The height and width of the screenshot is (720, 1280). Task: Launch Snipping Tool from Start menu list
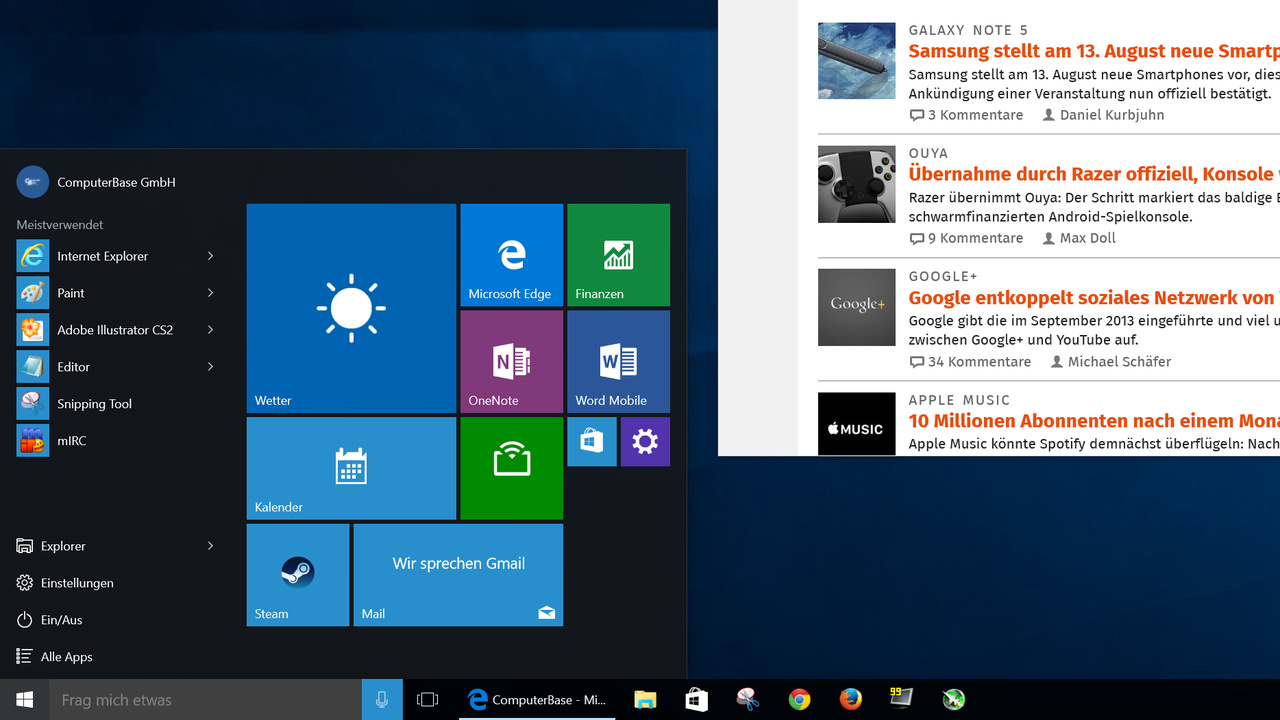click(116, 404)
